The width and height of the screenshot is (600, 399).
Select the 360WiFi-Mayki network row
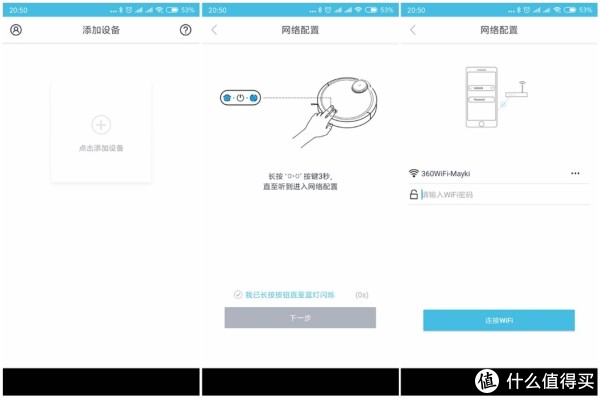(499, 173)
